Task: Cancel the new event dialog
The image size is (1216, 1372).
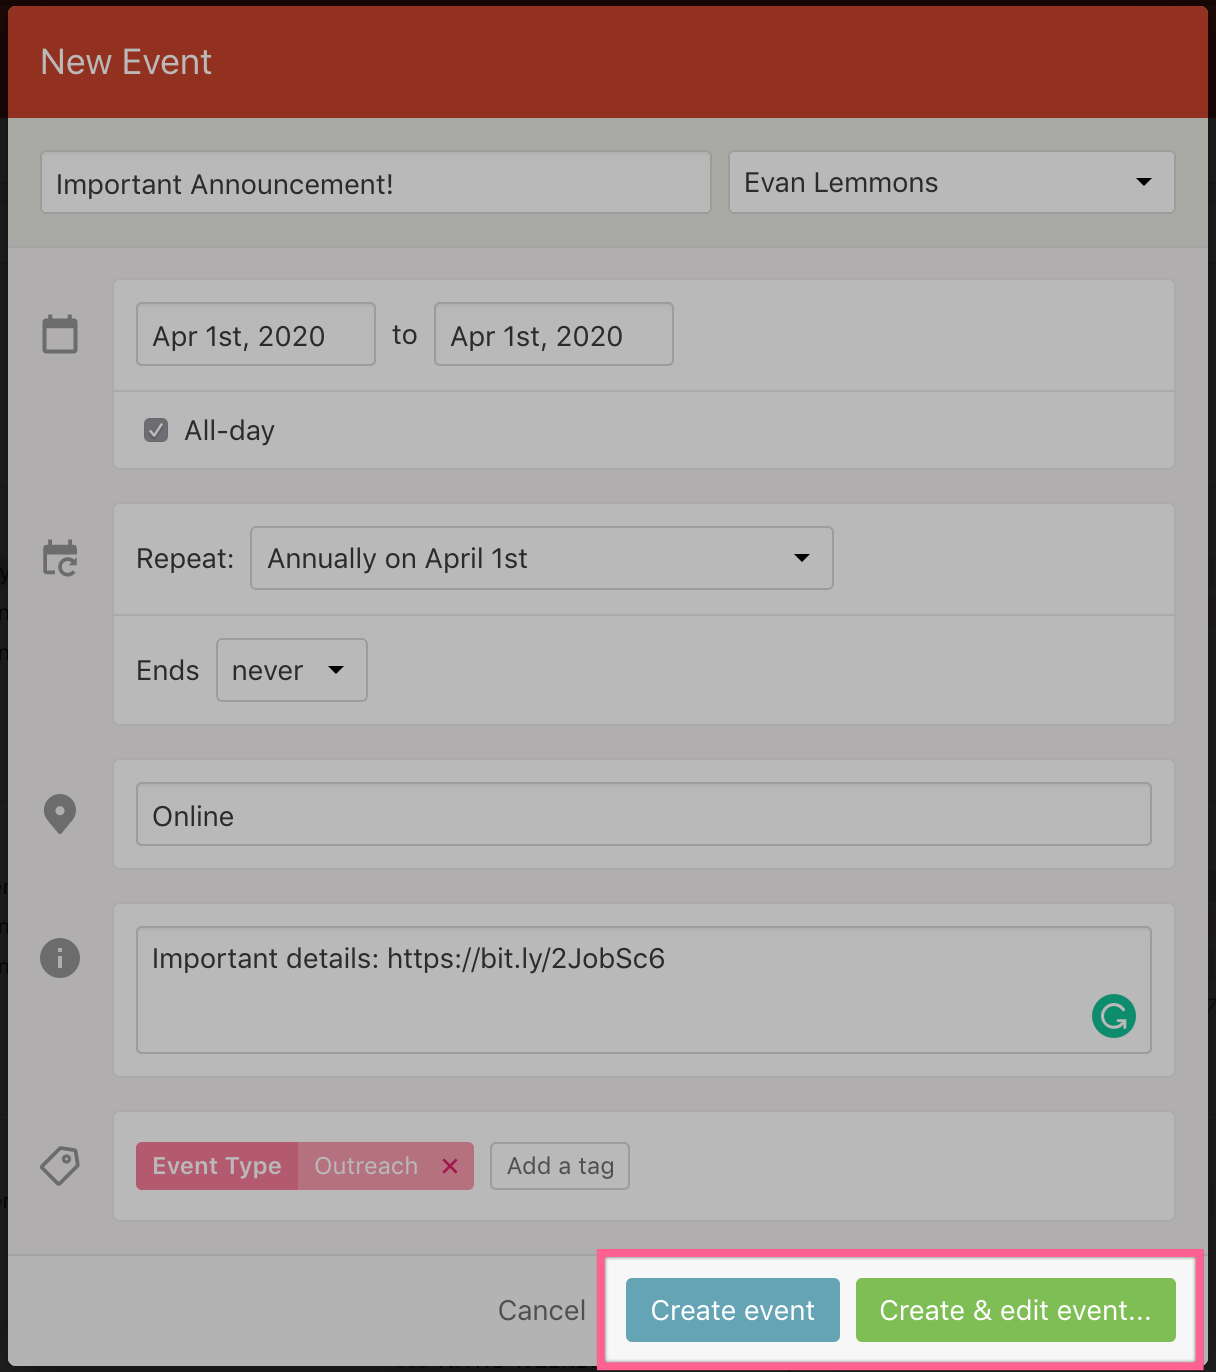Action: [x=541, y=1310]
